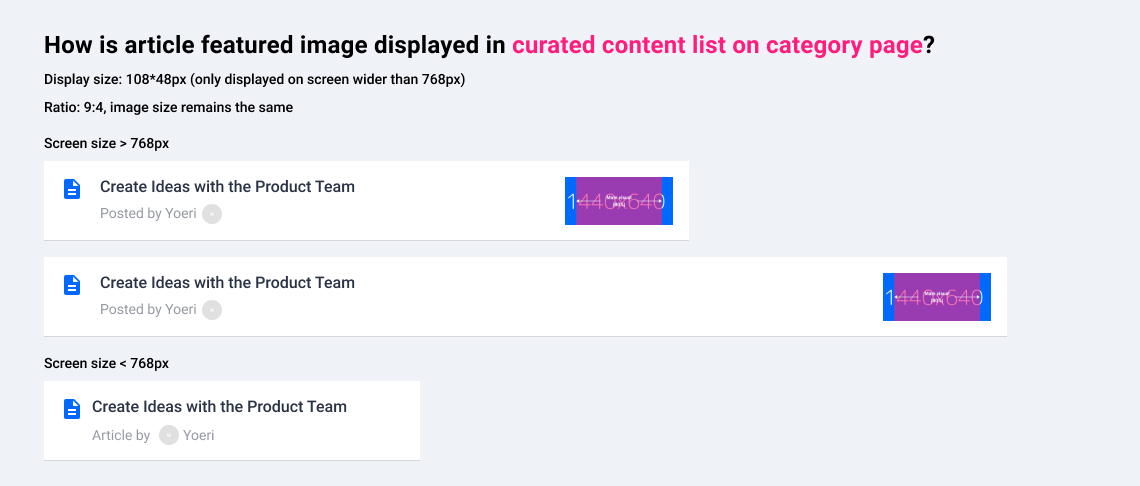Image resolution: width=1140 pixels, height=486 pixels.
Task: Open 'Create Ideas with the Product Team' in the medium-width card
Action: click(x=227, y=187)
